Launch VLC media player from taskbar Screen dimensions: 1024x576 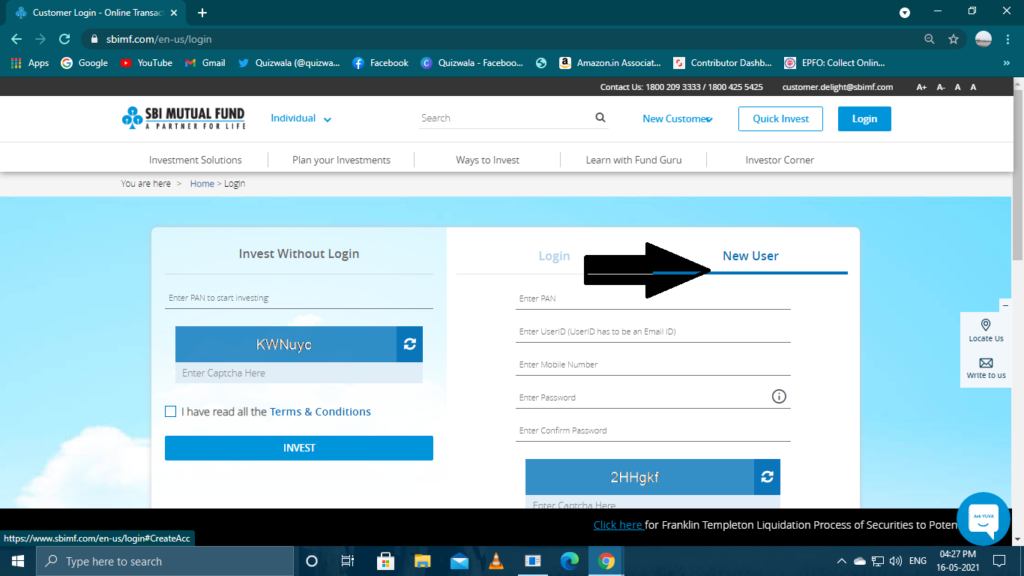[496, 561]
